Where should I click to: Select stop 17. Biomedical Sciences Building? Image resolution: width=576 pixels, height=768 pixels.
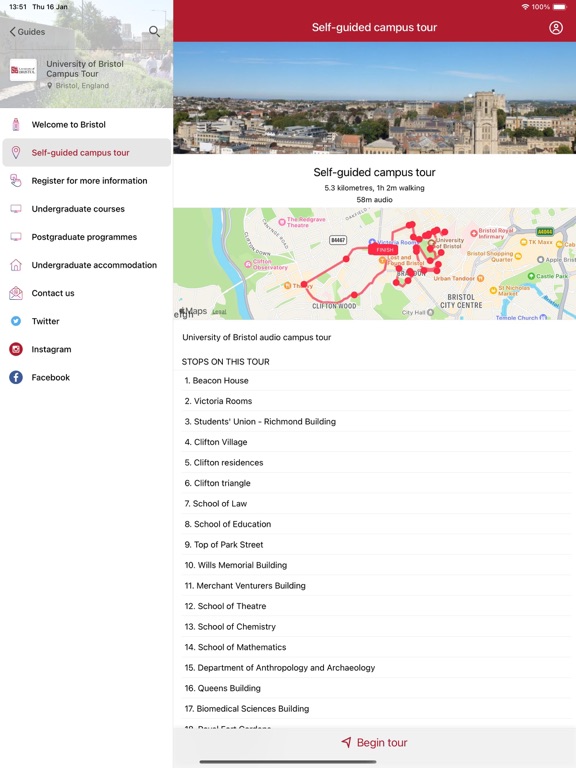[x=375, y=709]
